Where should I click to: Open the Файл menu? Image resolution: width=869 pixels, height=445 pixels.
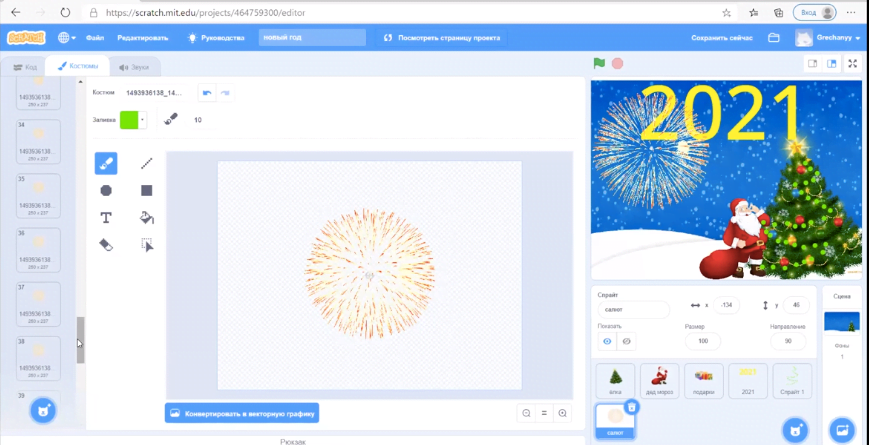click(x=95, y=38)
